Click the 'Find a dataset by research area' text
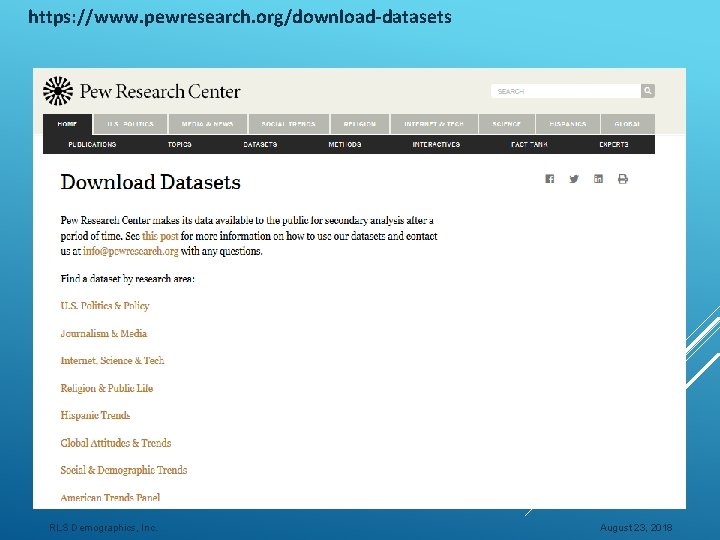 (128, 279)
